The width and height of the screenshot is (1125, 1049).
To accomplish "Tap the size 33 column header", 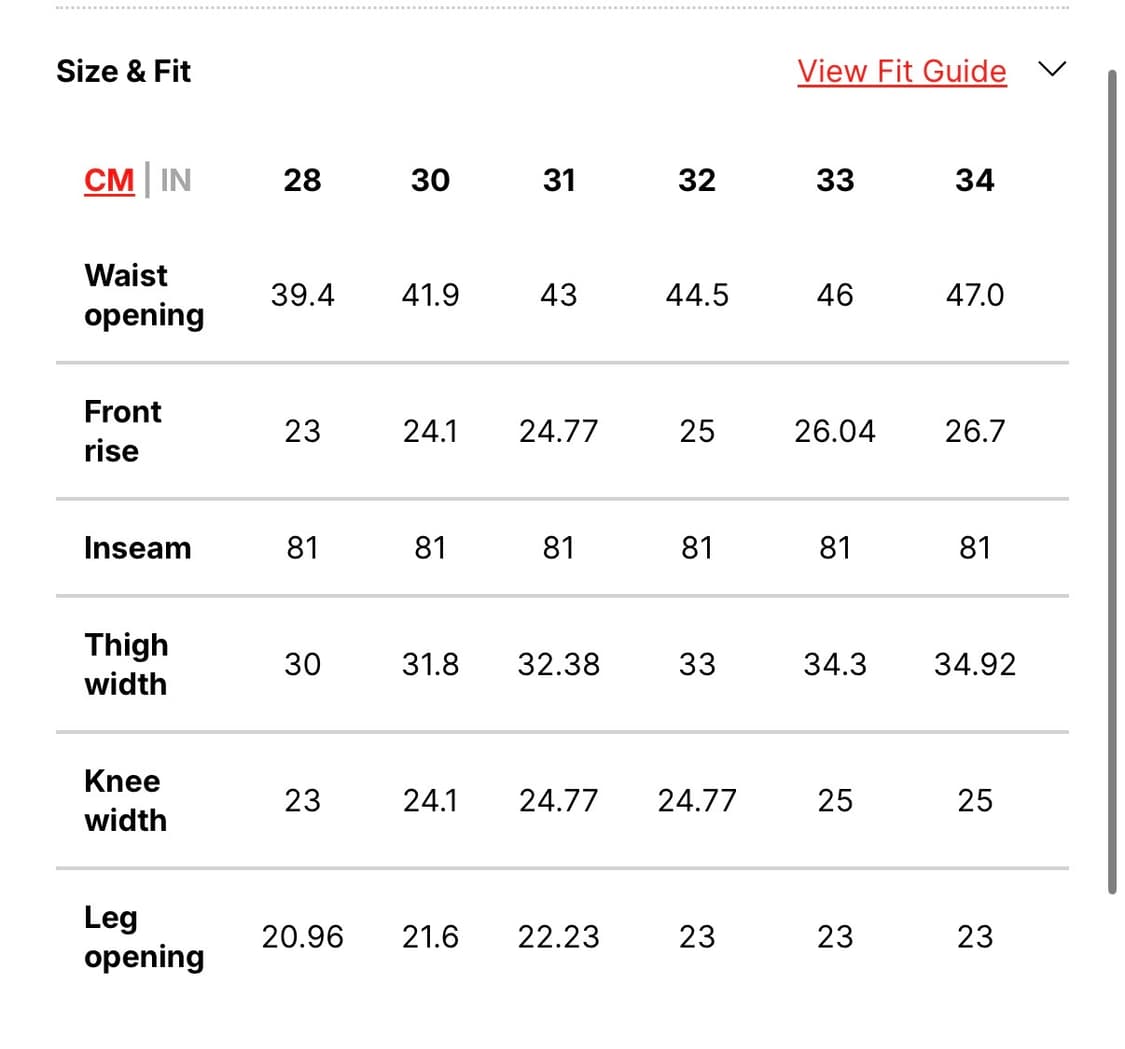I will [835, 180].
